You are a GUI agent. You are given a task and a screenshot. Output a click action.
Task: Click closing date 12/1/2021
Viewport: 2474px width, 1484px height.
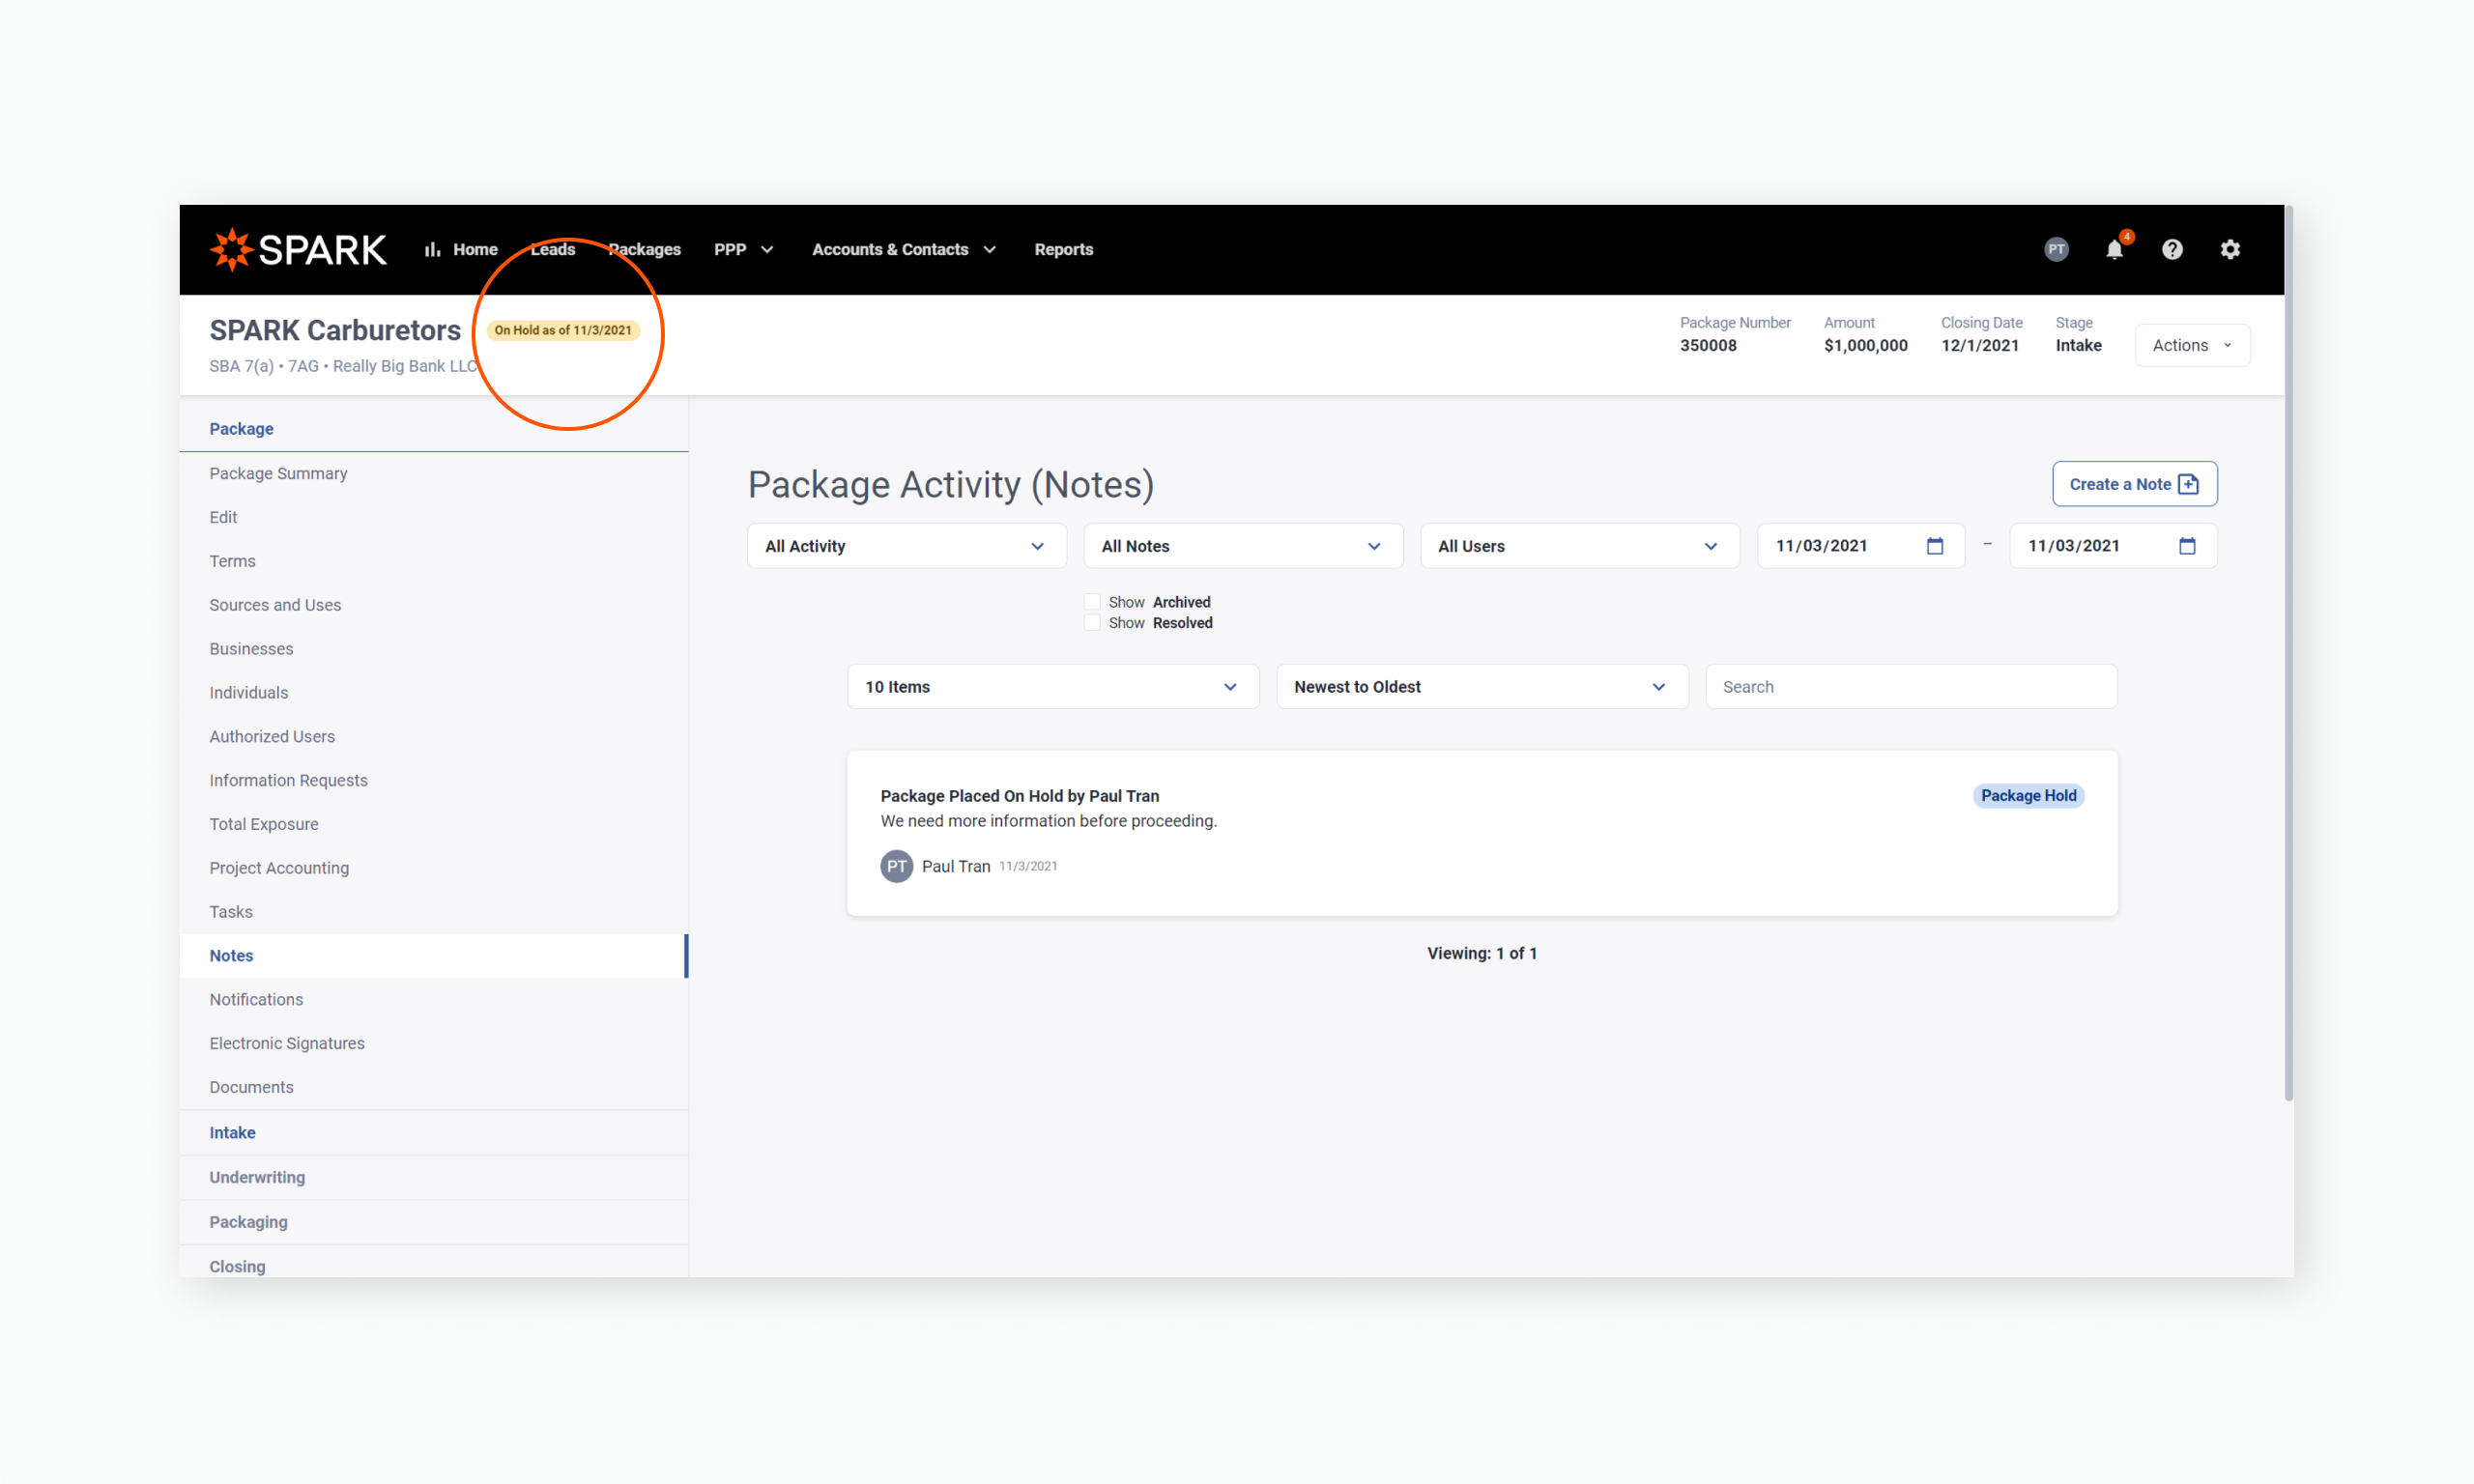point(1979,346)
